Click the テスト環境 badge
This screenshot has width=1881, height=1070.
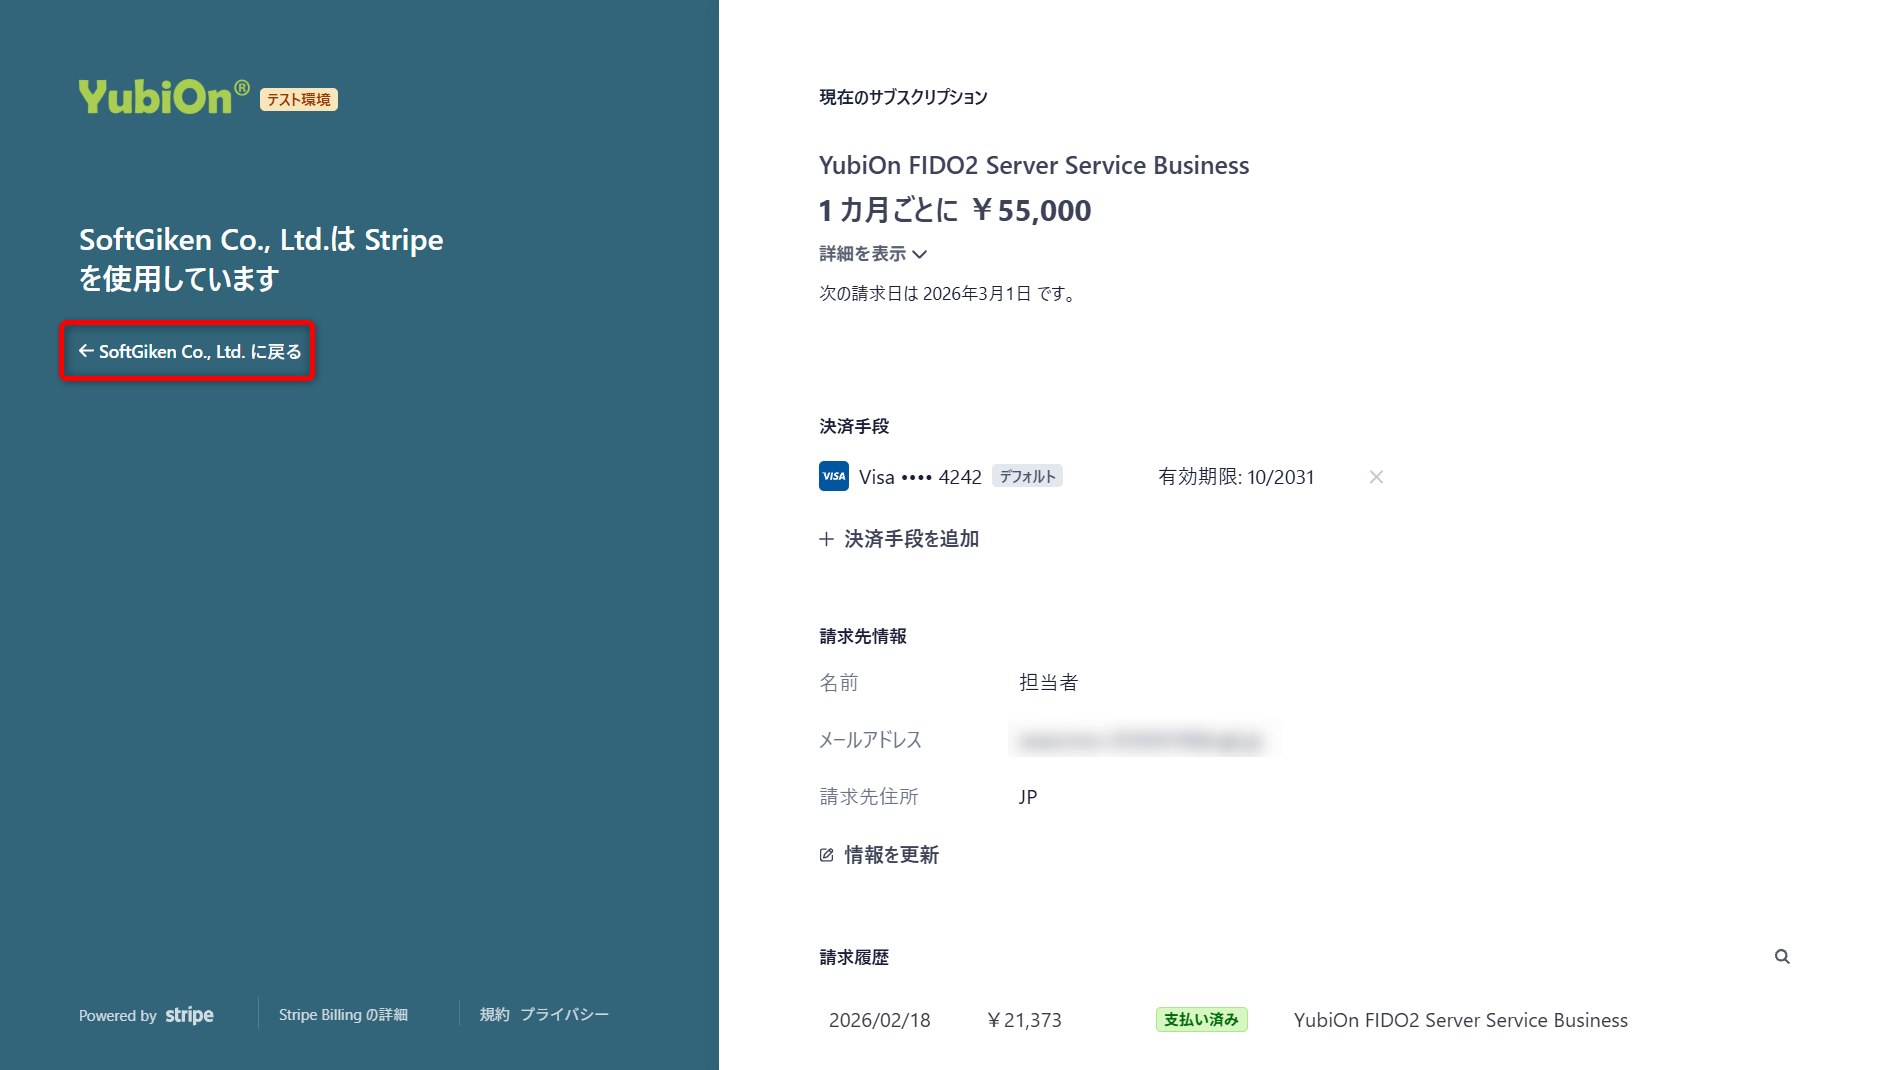[299, 99]
